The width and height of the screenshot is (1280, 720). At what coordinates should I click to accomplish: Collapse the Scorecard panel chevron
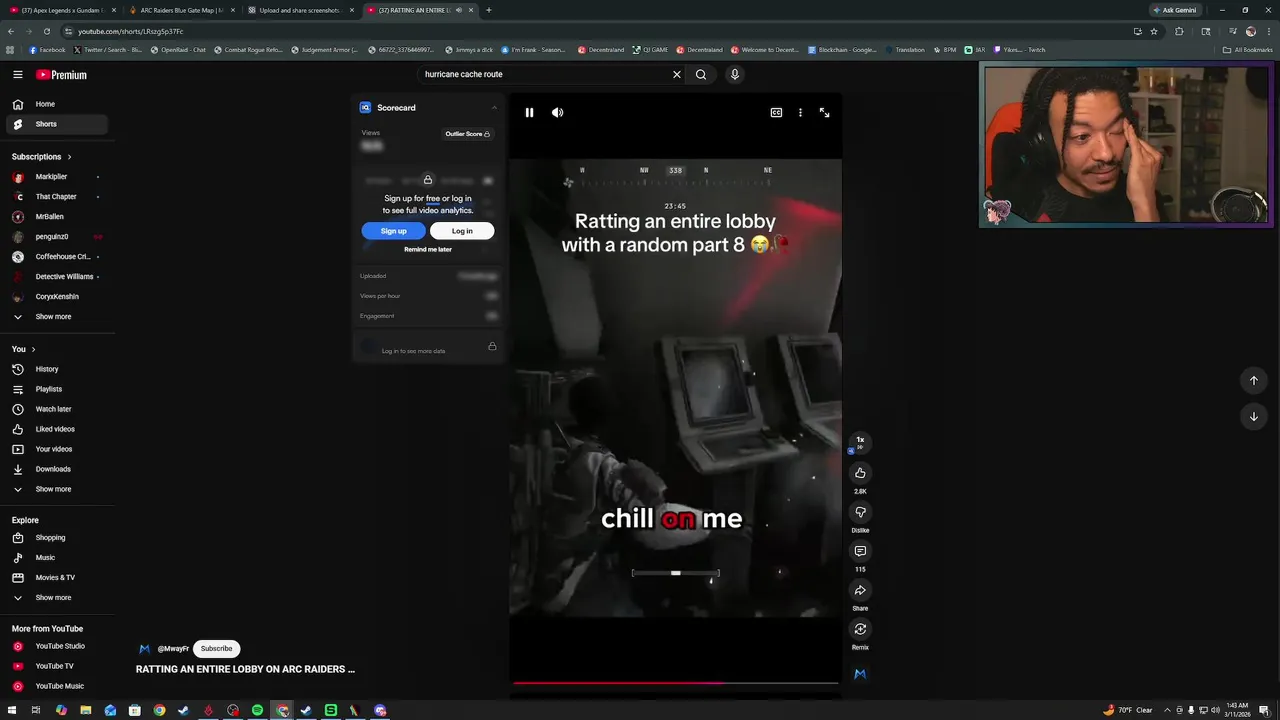[x=493, y=108]
